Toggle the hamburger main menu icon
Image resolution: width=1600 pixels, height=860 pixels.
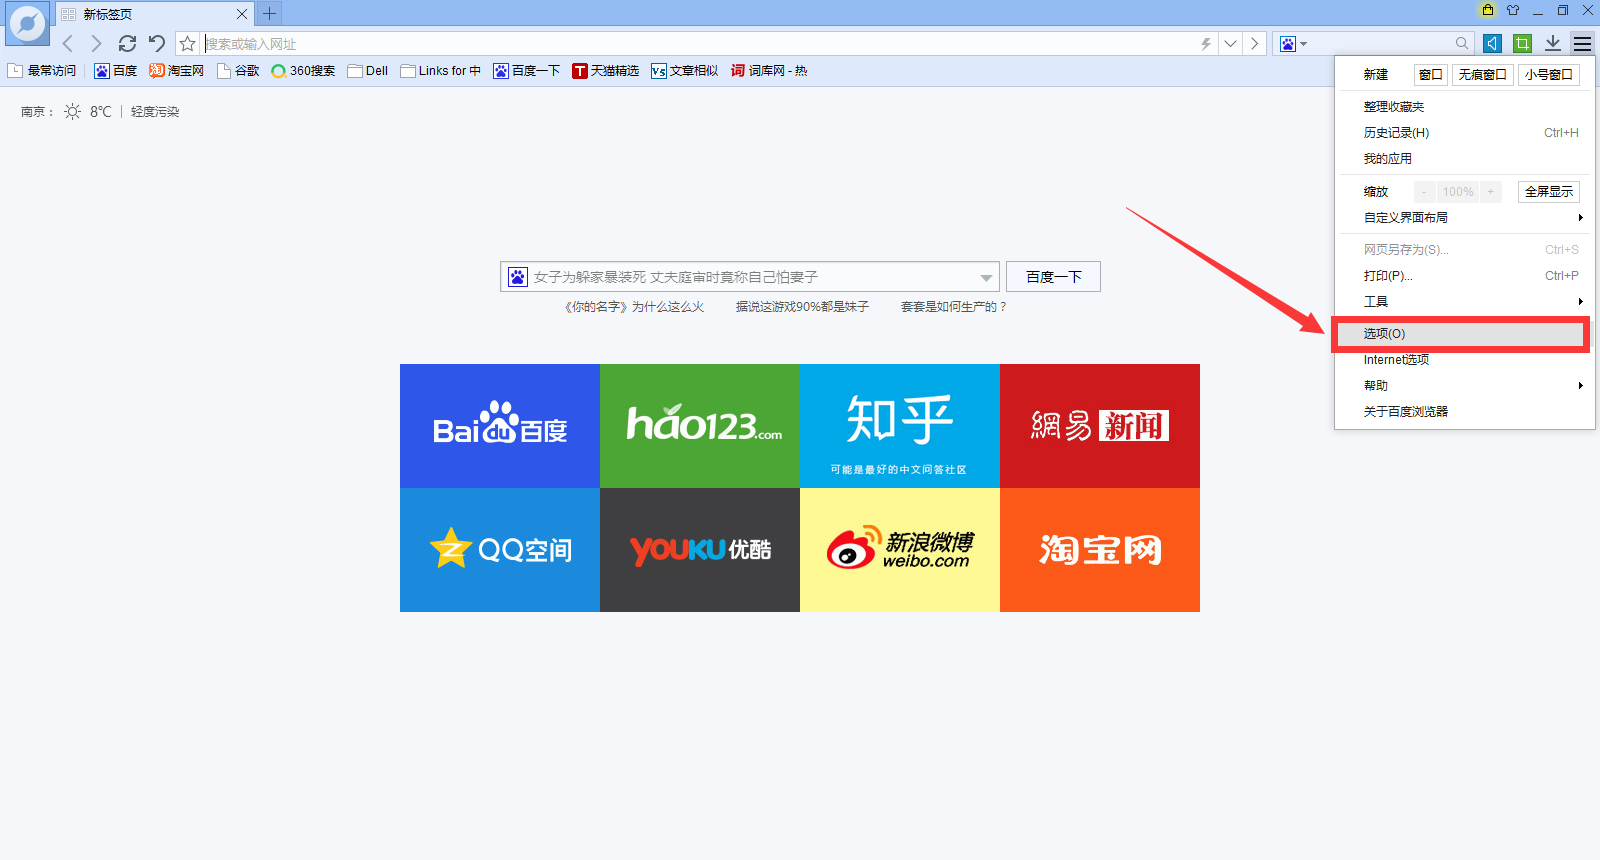pyautogui.click(x=1582, y=43)
